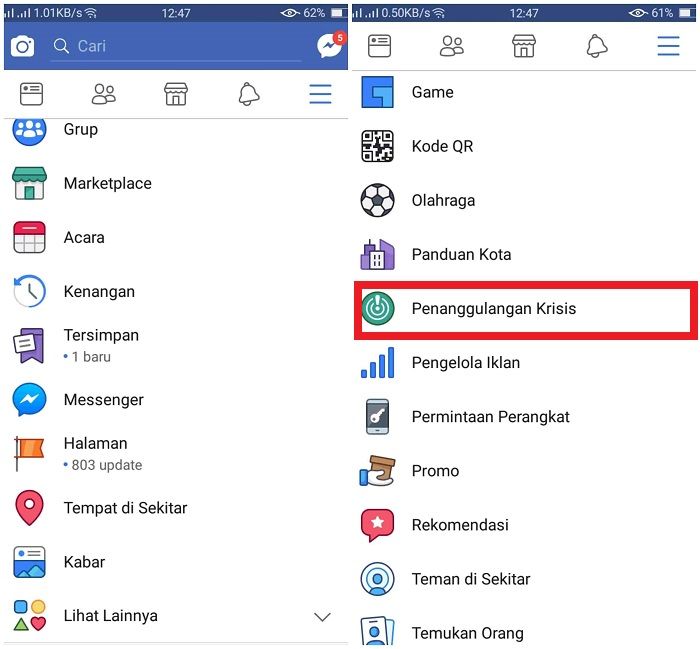Expand Lihat Lainnya menu row

pos(175,616)
